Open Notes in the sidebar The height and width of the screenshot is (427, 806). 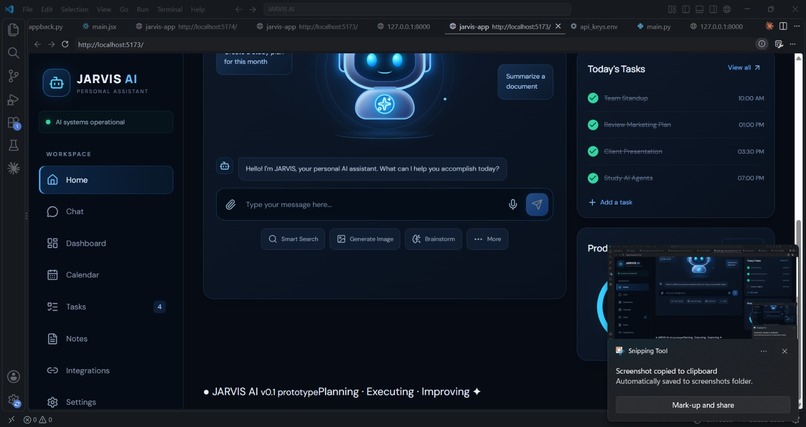click(x=105, y=339)
